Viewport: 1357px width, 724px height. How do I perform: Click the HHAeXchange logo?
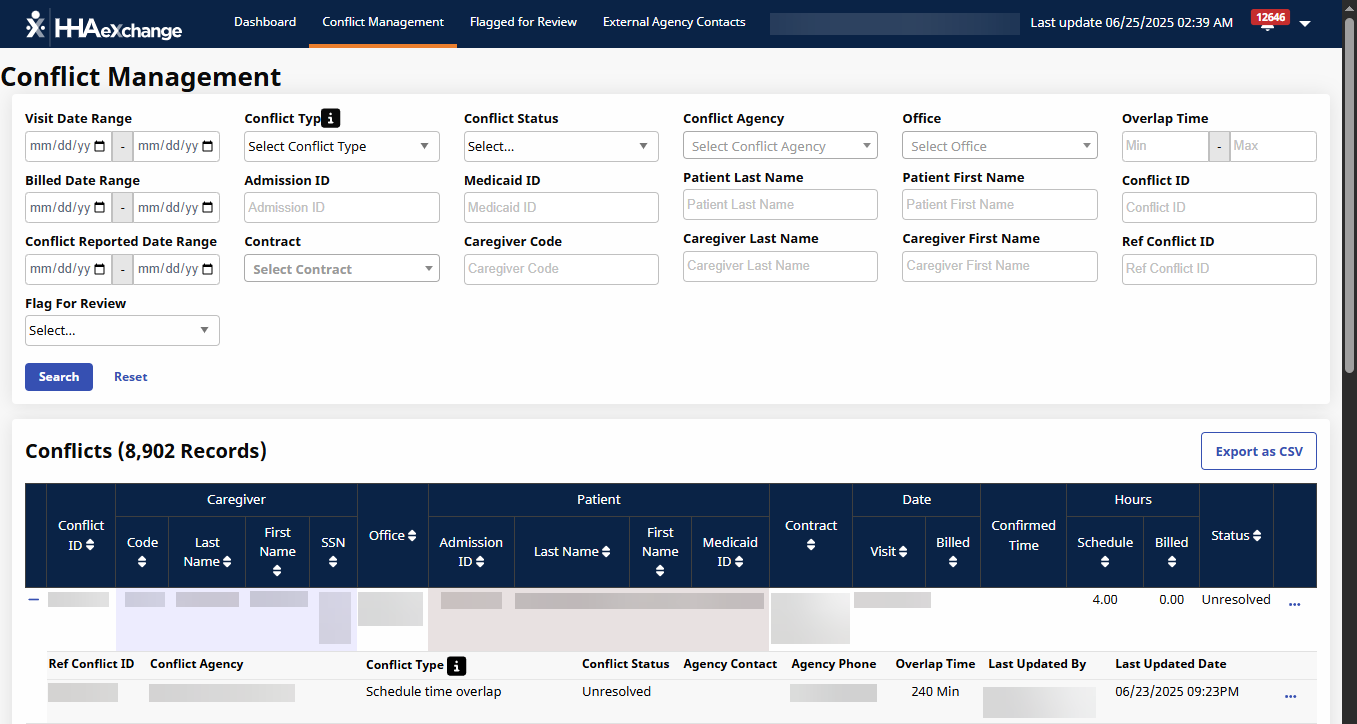[104, 25]
